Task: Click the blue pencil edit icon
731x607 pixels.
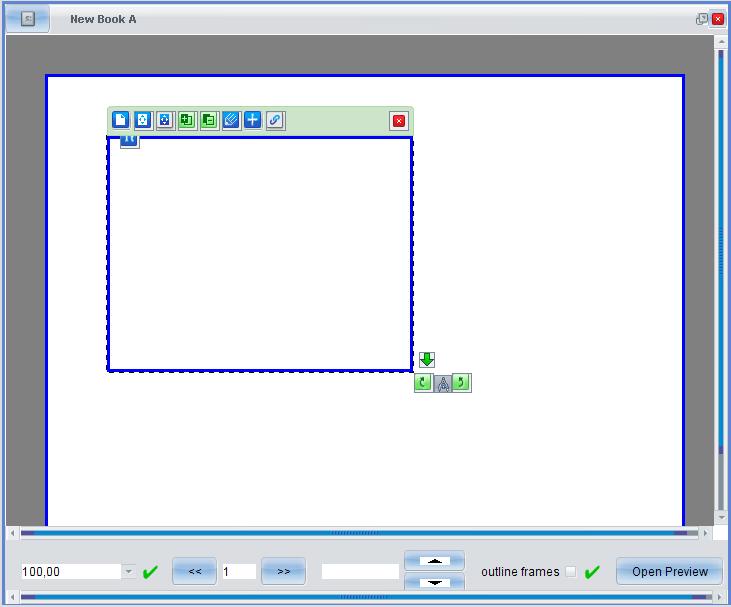Action: point(231,120)
